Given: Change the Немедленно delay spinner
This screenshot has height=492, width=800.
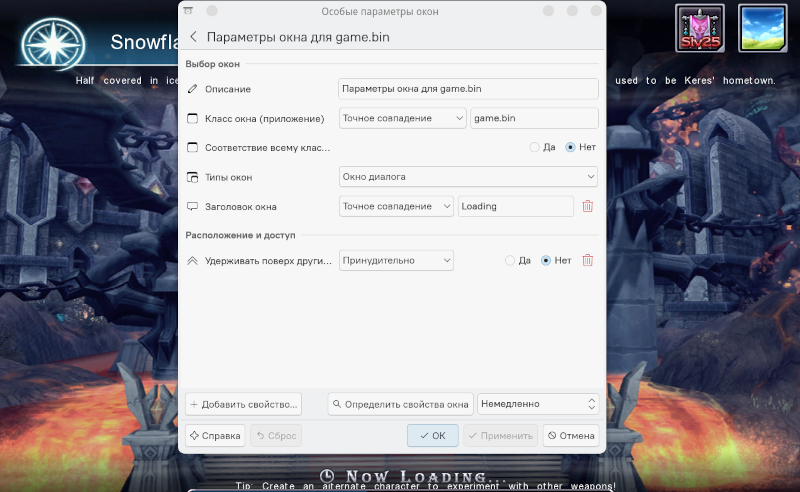Looking at the screenshot, I should 538,404.
